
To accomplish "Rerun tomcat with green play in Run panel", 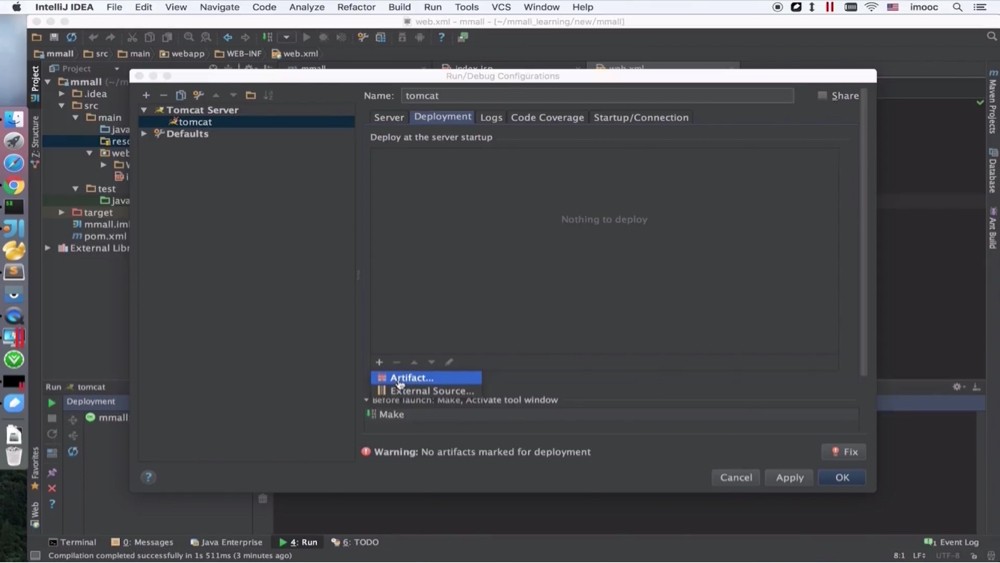I will (x=52, y=402).
